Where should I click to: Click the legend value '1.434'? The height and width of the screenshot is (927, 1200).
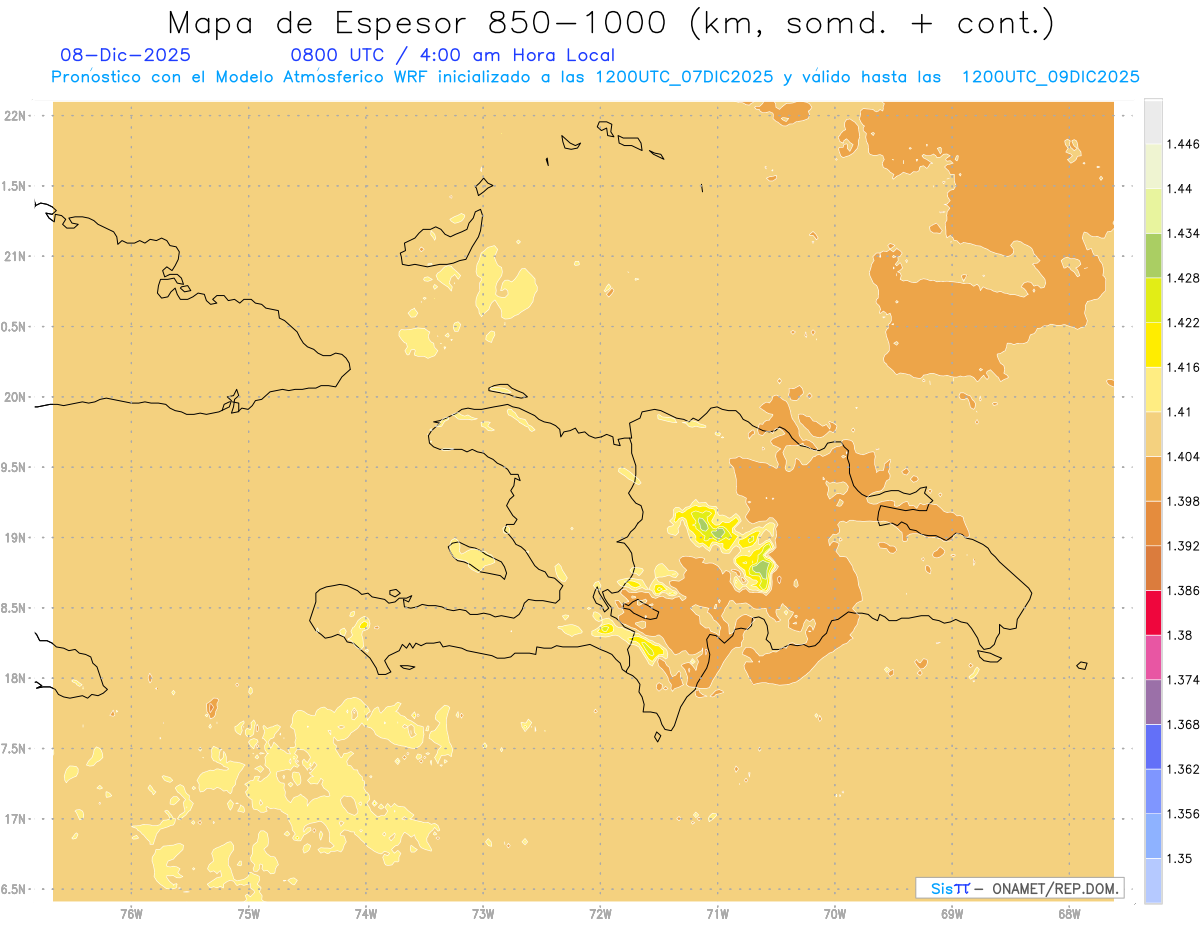(x=1183, y=233)
